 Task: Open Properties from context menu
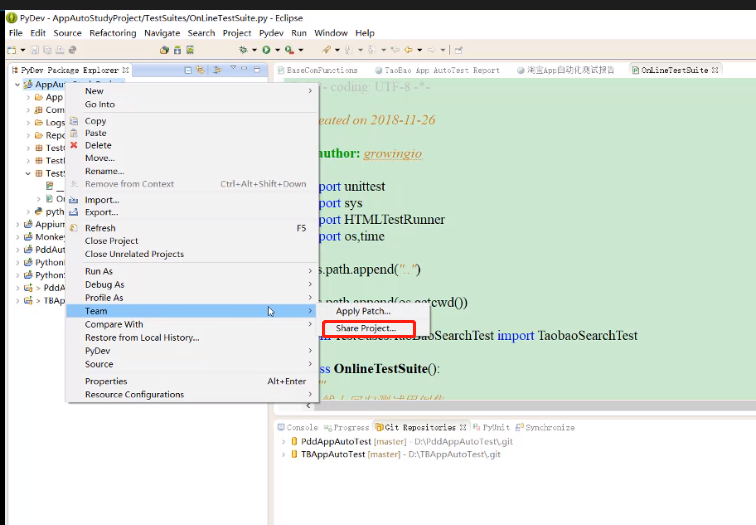coord(192,381)
